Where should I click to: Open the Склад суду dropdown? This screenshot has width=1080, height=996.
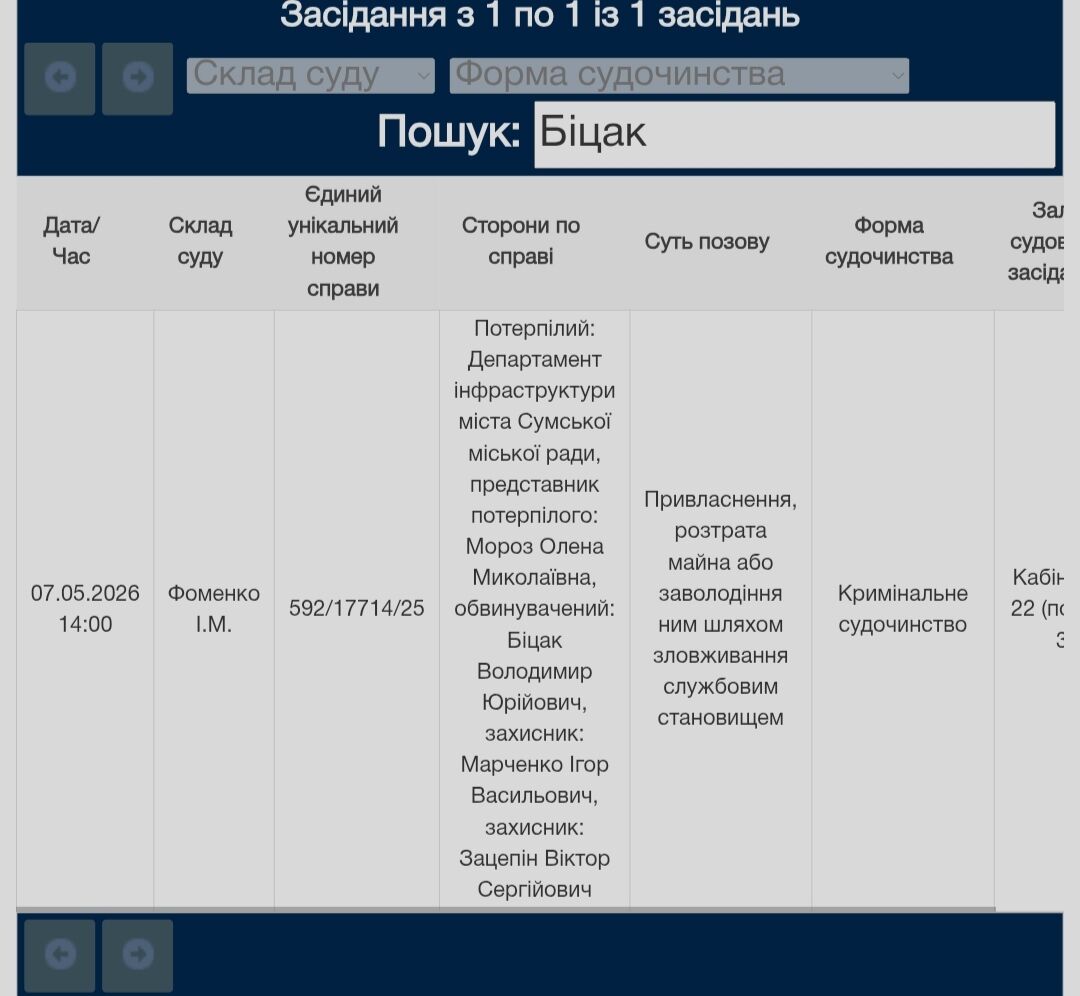[x=310, y=74]
